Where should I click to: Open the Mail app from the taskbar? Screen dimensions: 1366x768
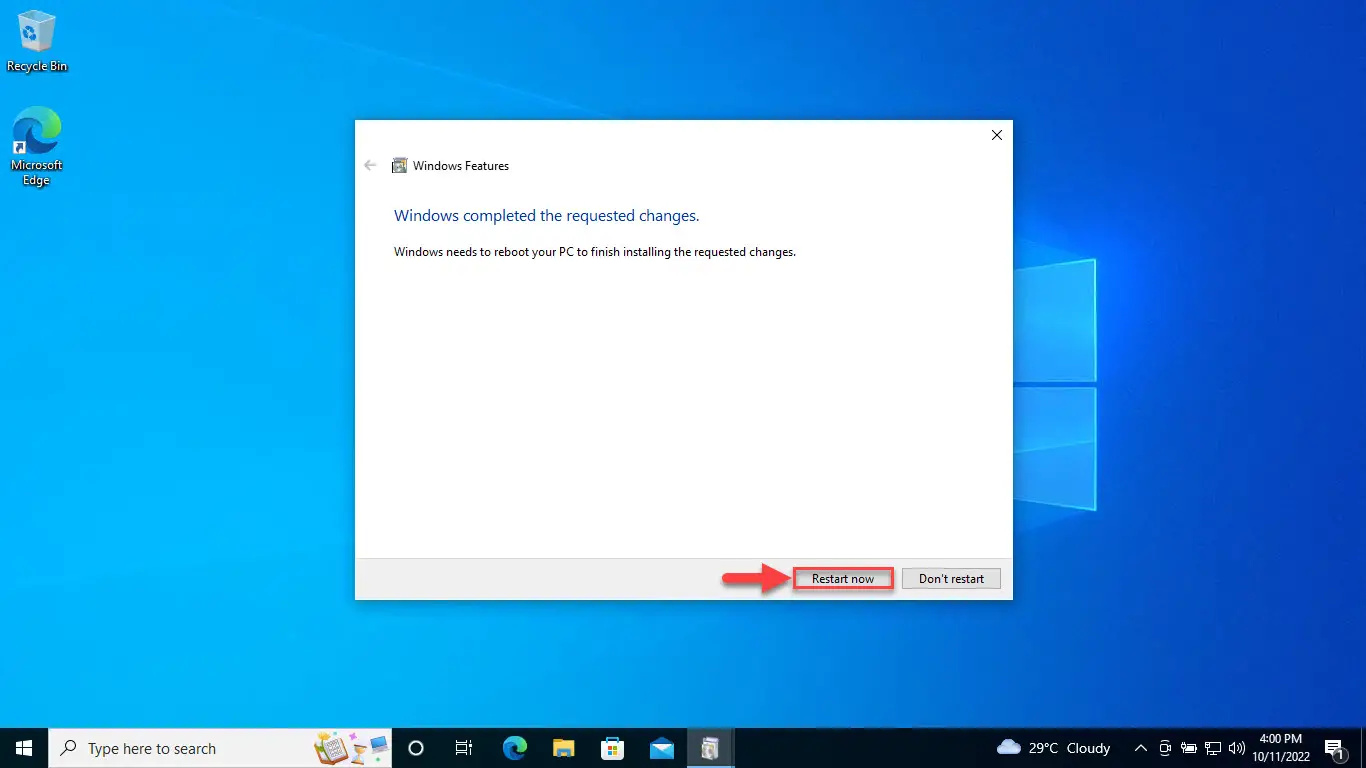661,748
